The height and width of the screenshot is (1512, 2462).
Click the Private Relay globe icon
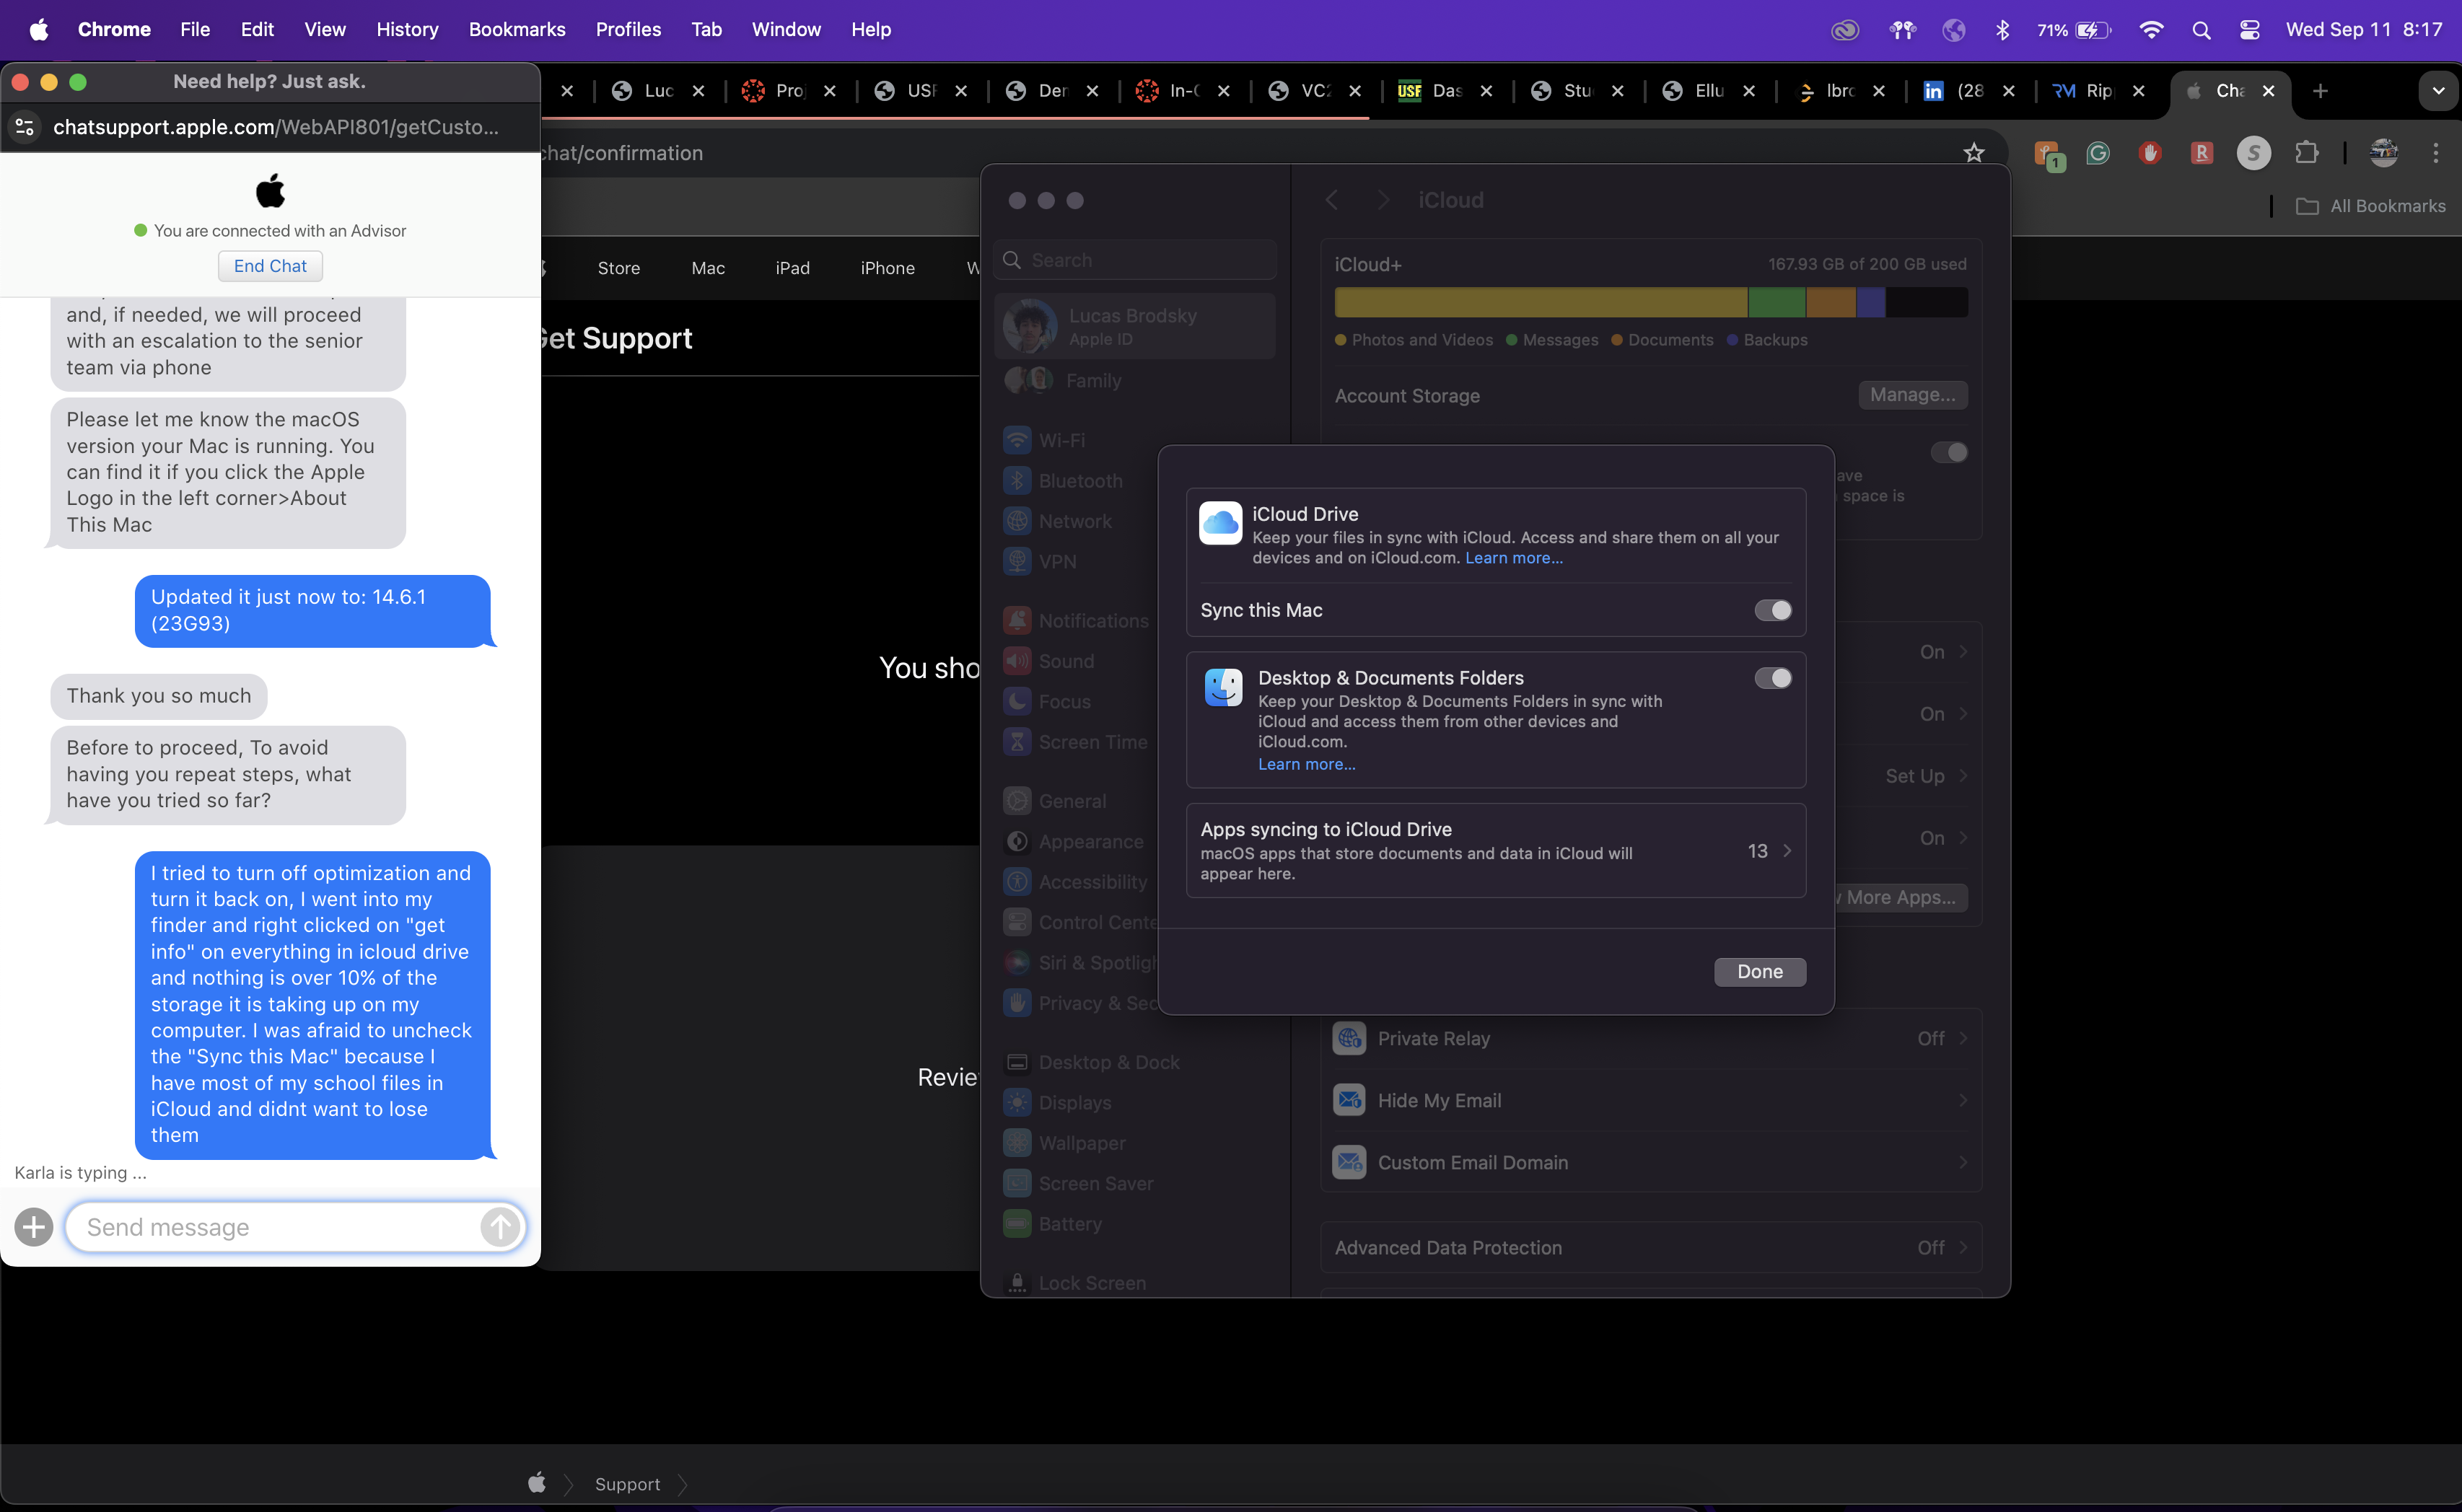pyautogui.click(x=1349, y=1039)
